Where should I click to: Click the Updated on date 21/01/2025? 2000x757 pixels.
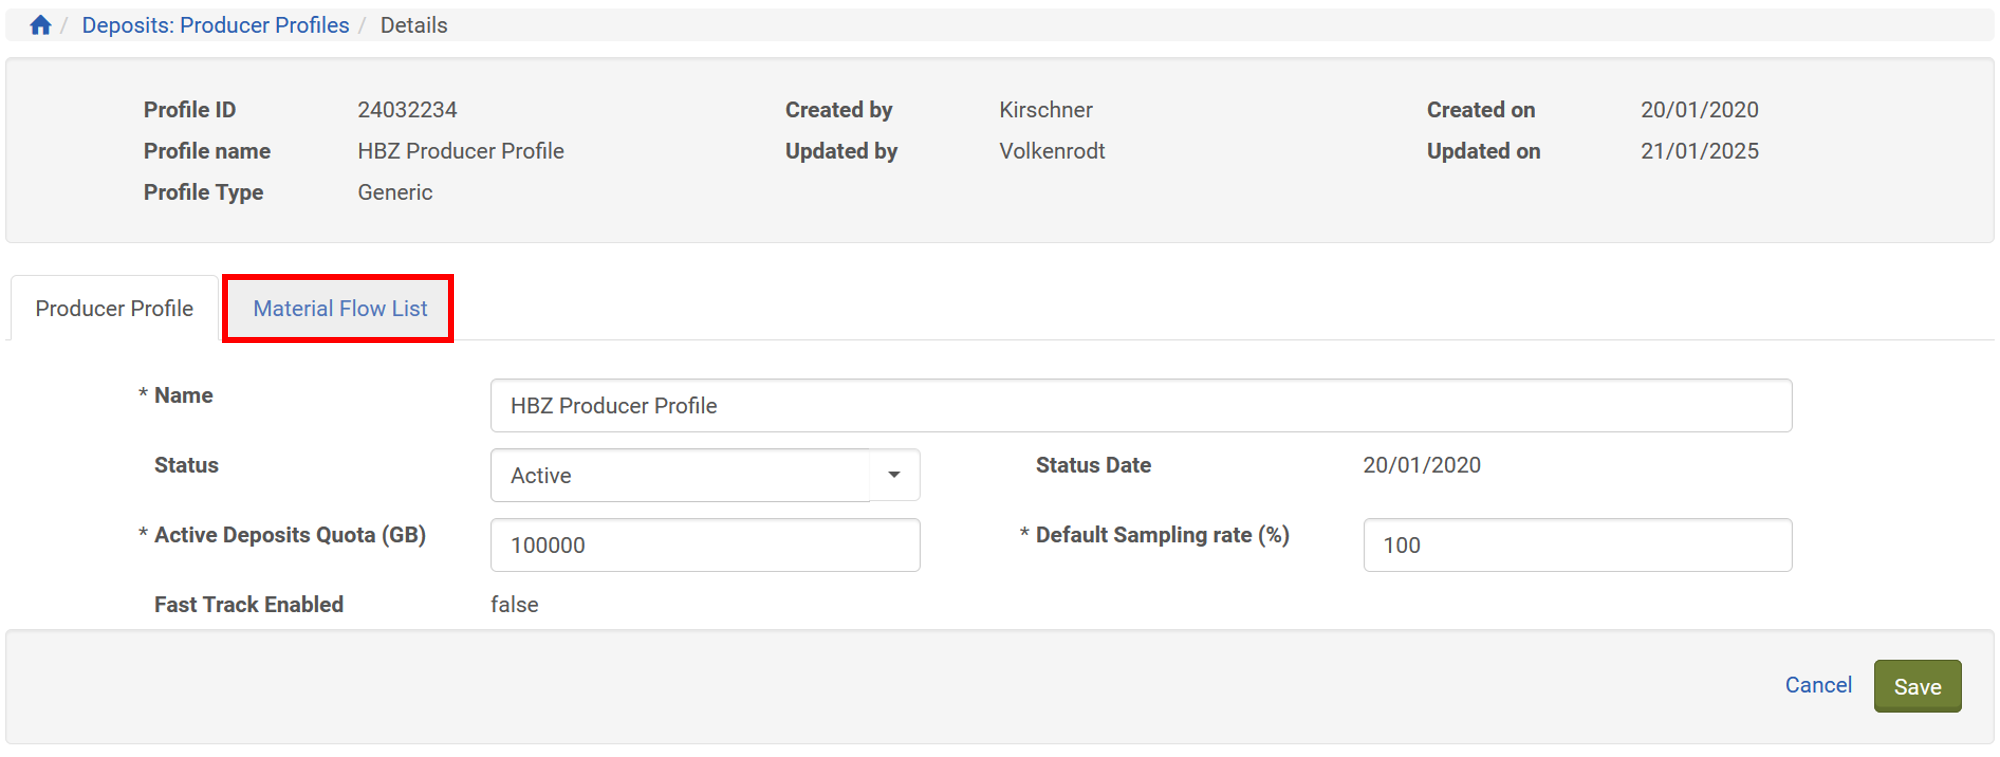pos(1698,151)
